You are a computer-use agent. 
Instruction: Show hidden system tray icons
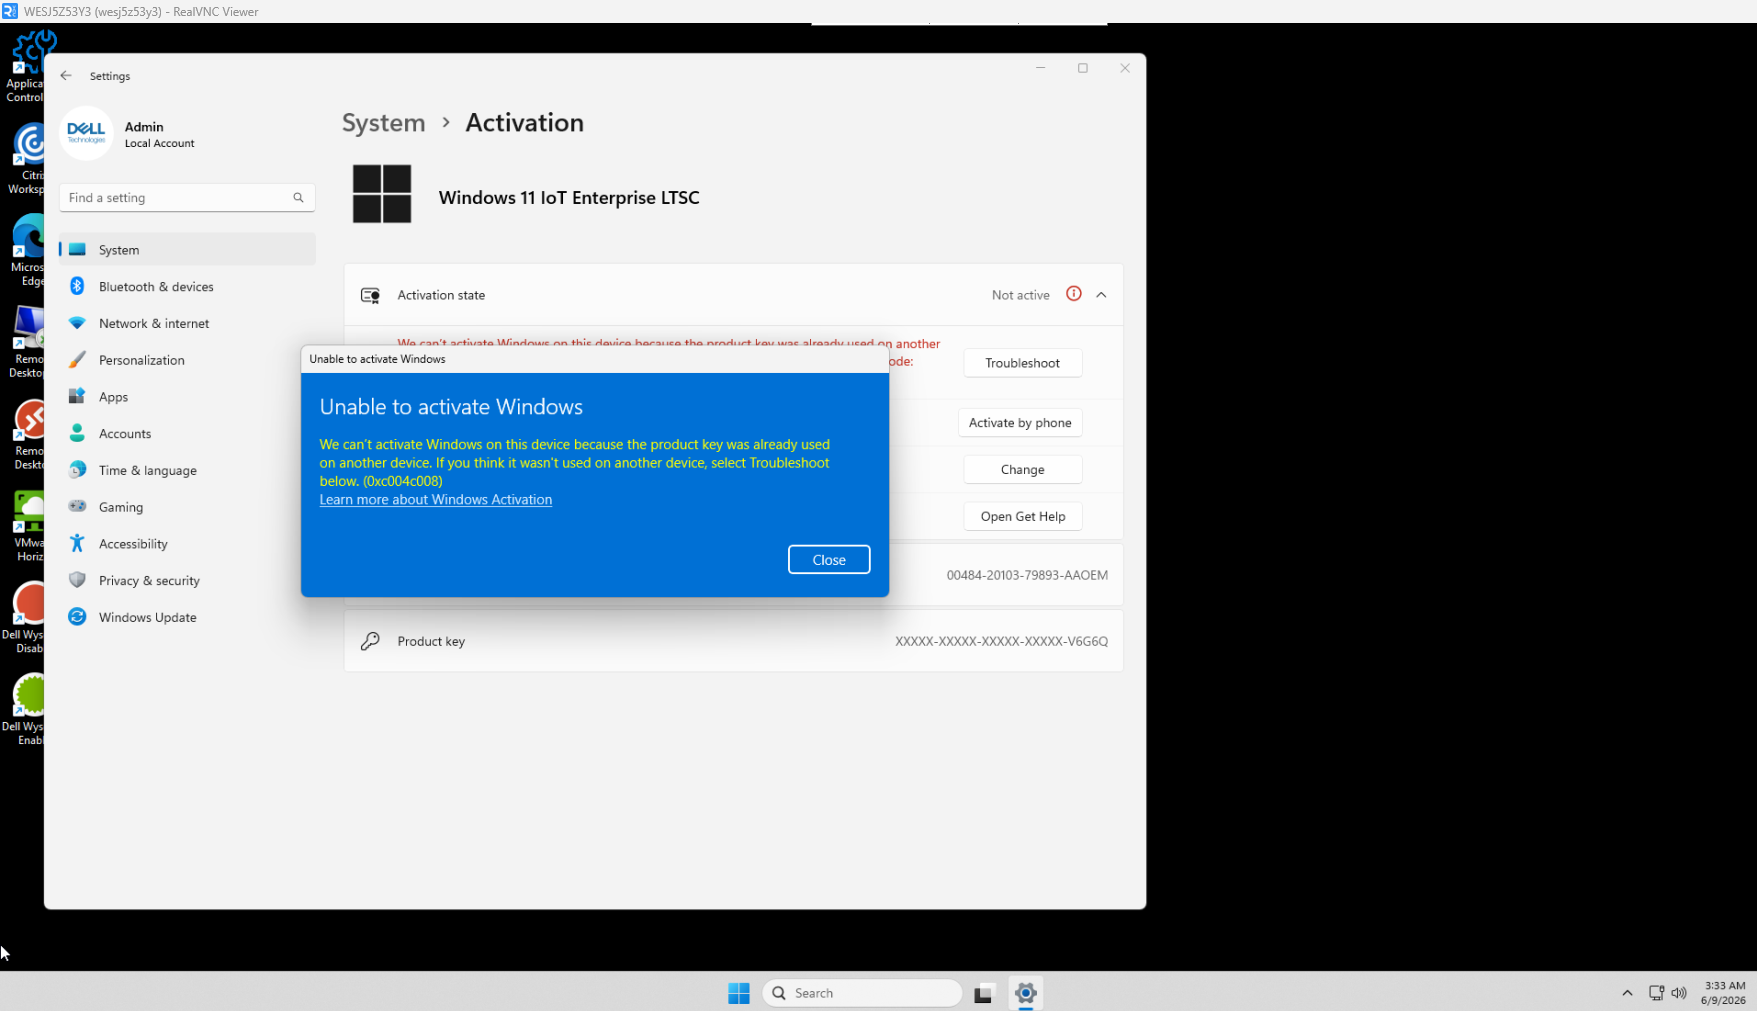[1627, 993]
